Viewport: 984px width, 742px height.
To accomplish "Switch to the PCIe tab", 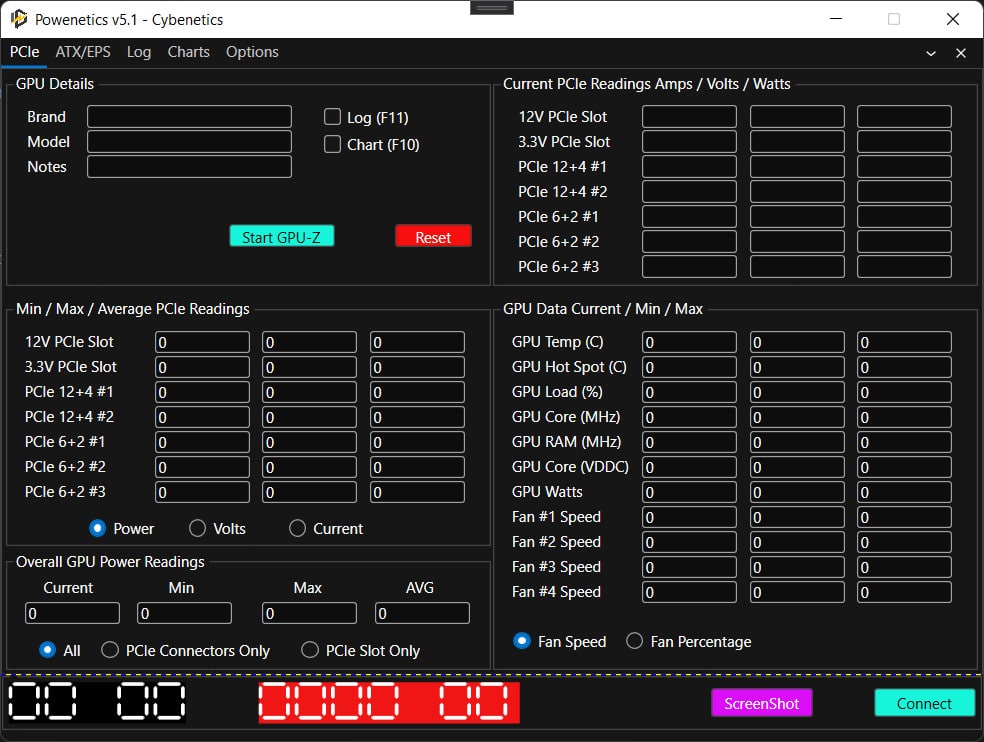I will click(24, 52).
